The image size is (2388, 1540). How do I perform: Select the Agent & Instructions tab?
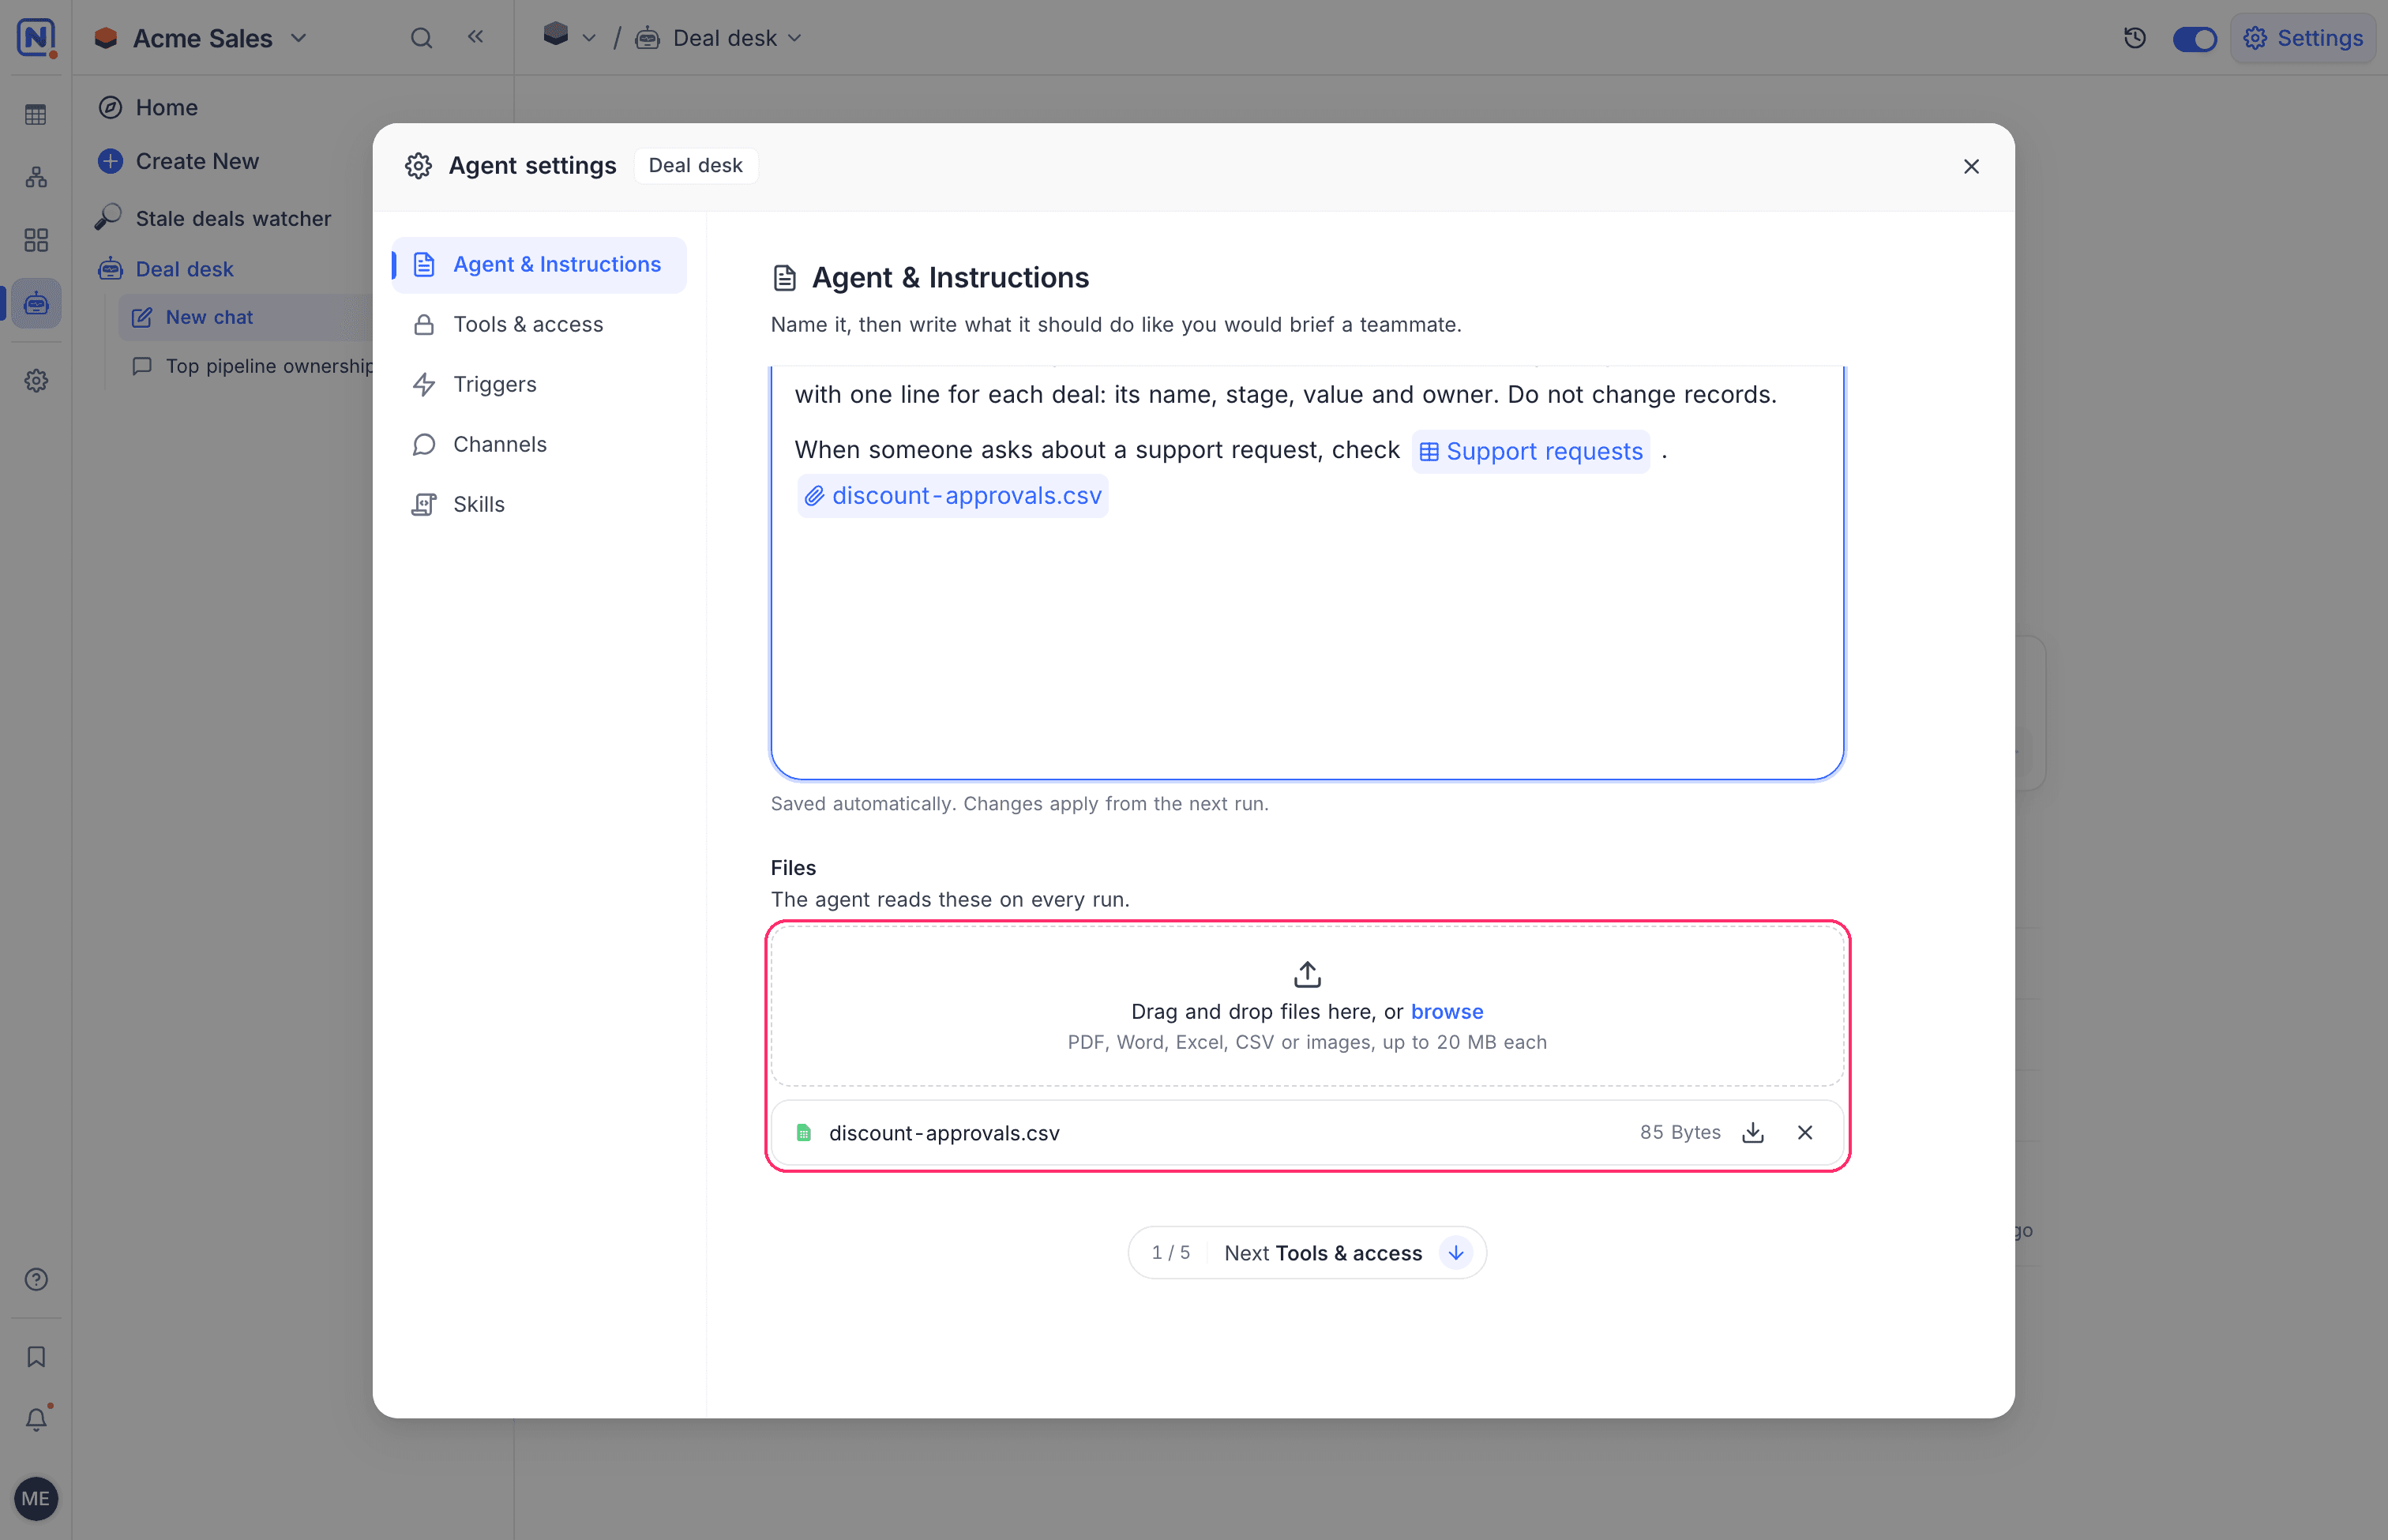(x=539, y=264)
